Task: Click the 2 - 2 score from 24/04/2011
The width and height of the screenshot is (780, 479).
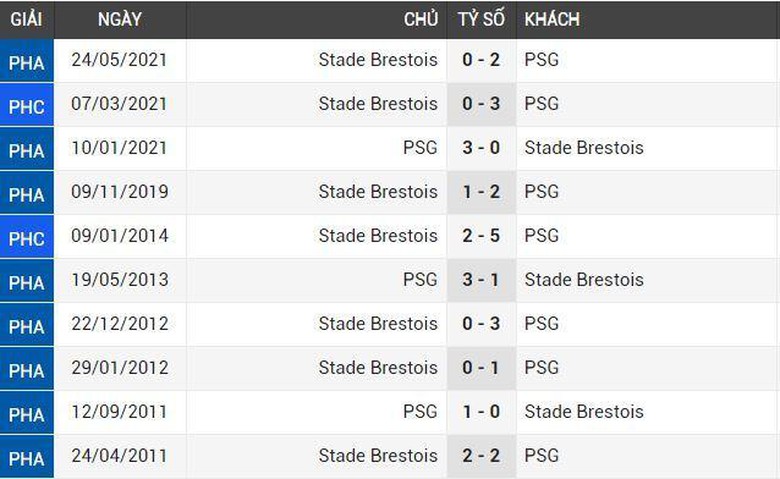Action: pos(481,456)
